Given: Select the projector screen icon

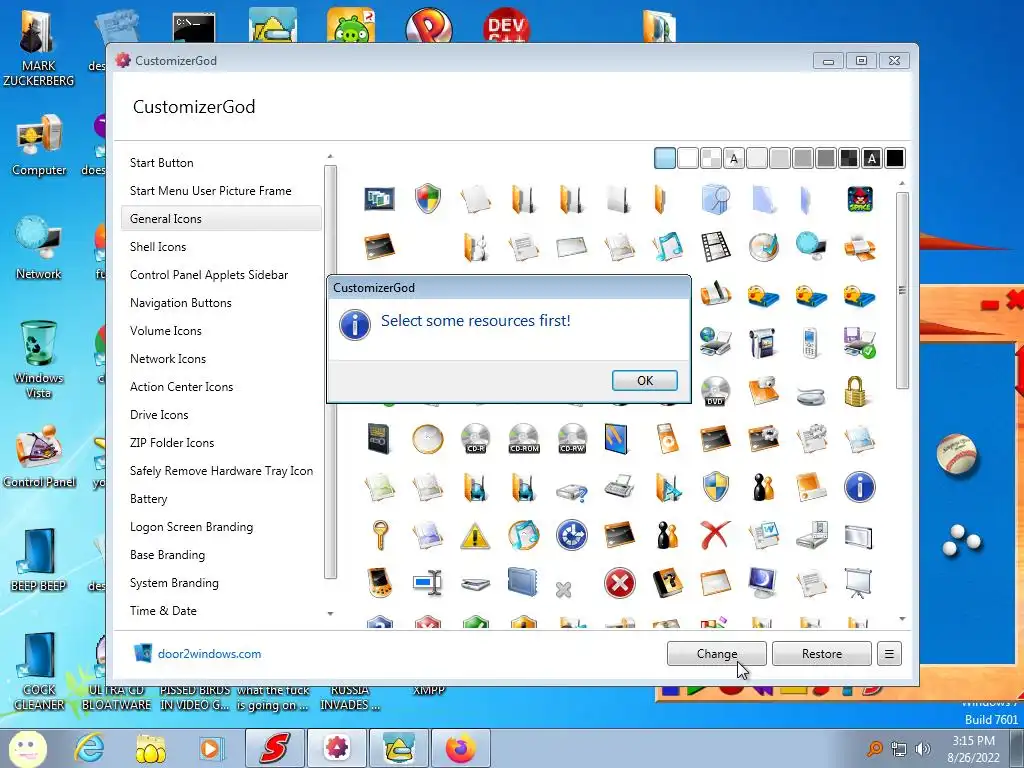Looking at the screenshot, I should pyautogui.click(x=859, y=583).
